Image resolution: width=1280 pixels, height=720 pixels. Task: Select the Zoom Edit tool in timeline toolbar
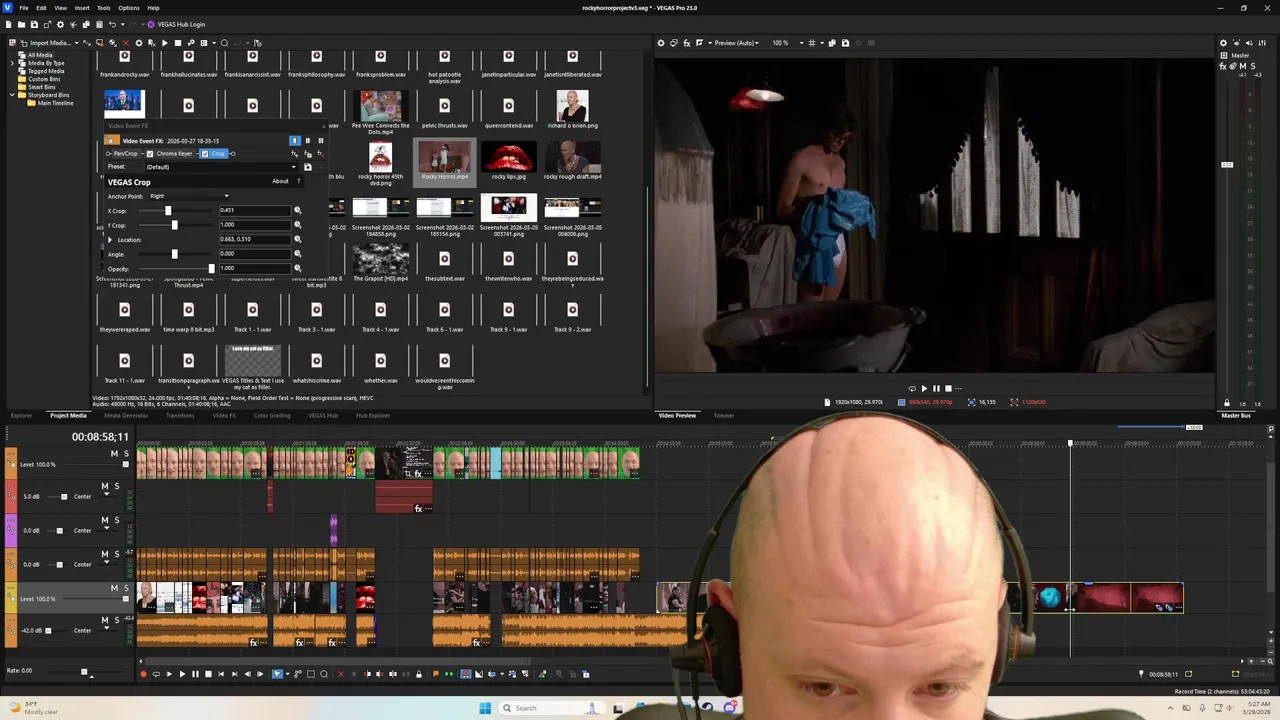click(x=324, y=674)
